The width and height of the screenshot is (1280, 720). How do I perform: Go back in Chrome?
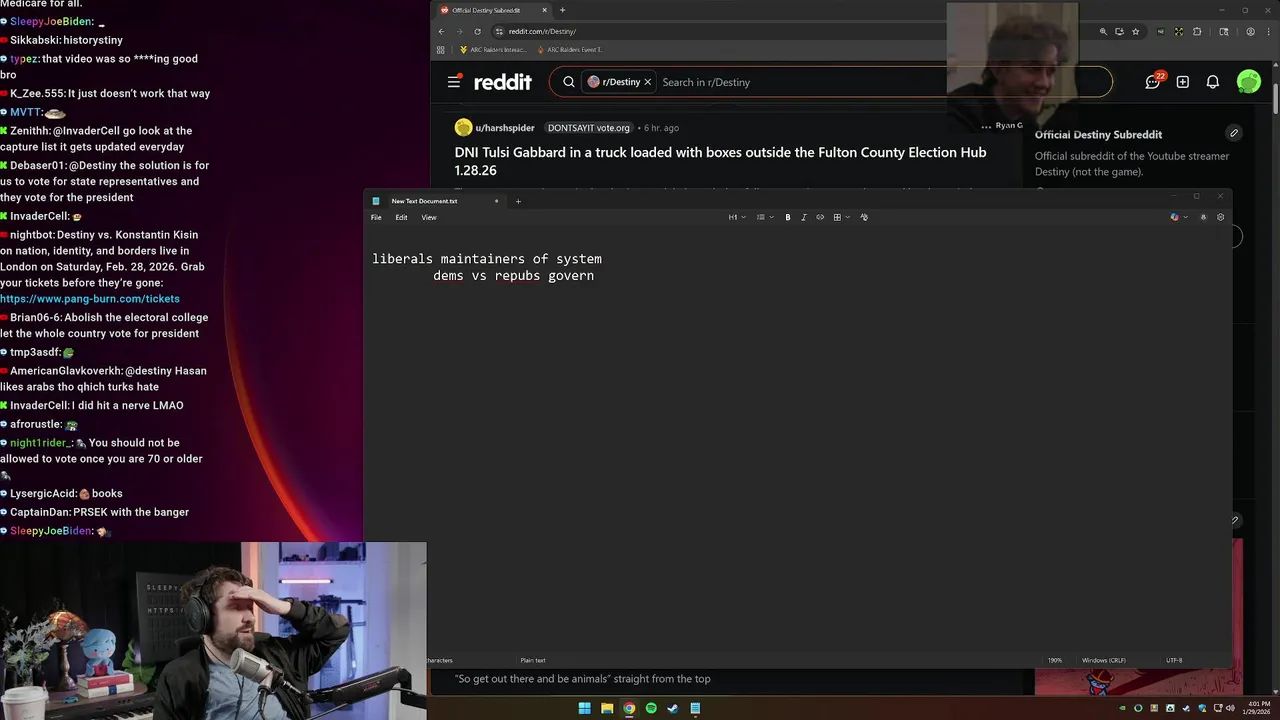[441, 31]
